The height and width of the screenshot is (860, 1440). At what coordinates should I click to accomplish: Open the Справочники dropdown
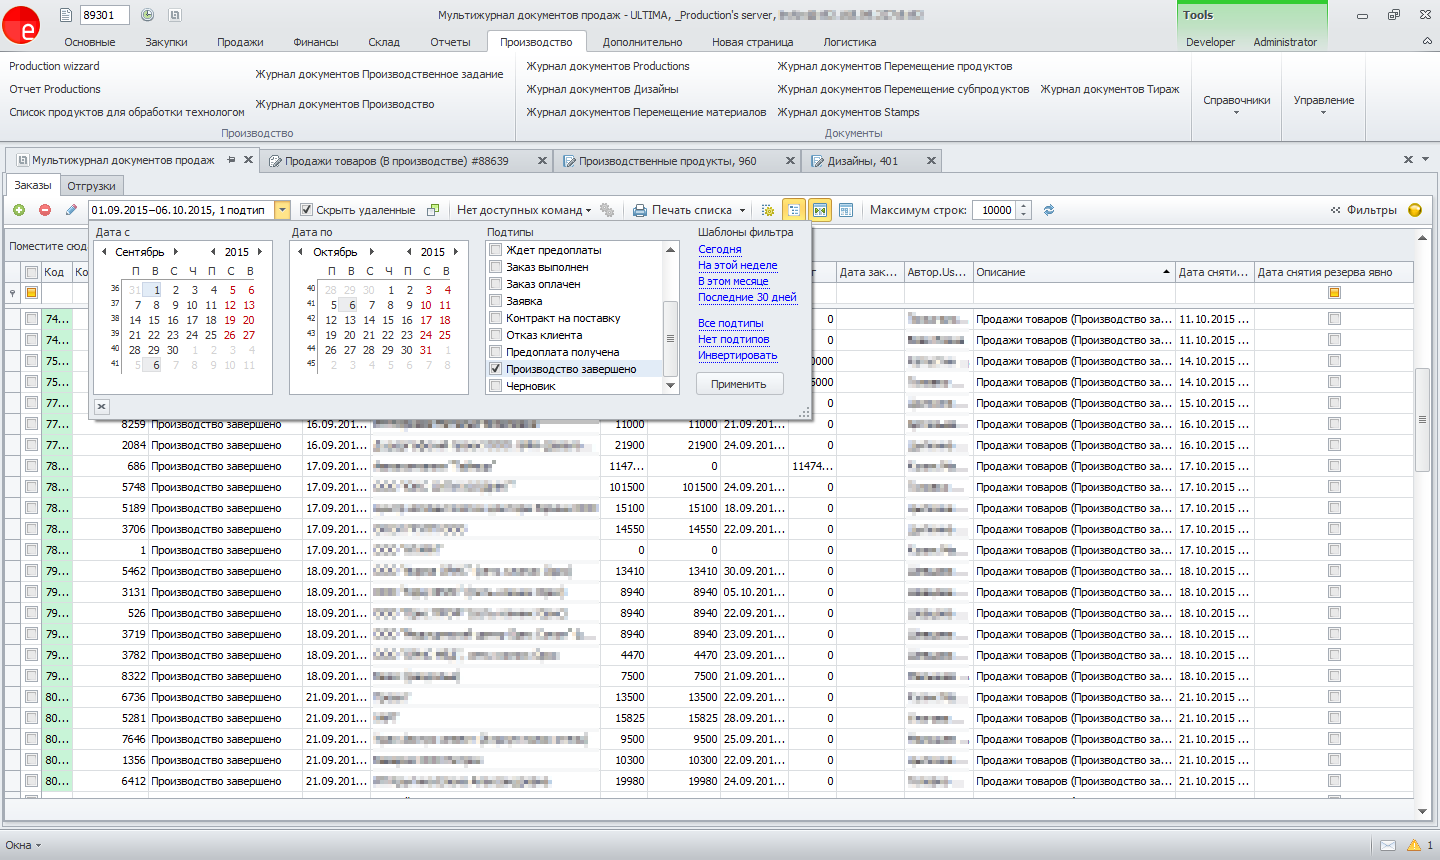coord(1236,104)
